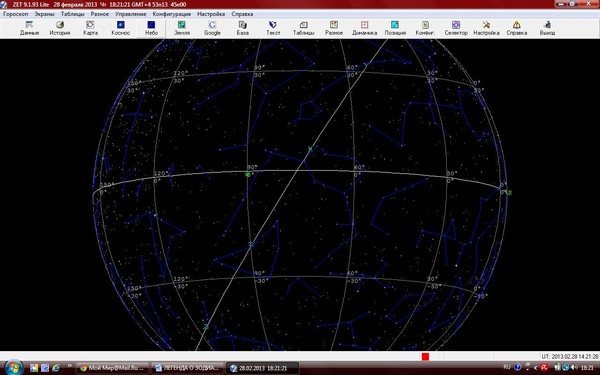Open the Селектор toolbar icon

(x=456, y=28)
